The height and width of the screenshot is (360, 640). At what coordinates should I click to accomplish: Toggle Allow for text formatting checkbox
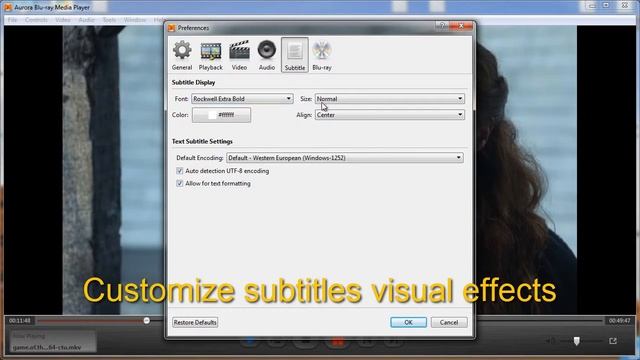(x=180, y=184)
